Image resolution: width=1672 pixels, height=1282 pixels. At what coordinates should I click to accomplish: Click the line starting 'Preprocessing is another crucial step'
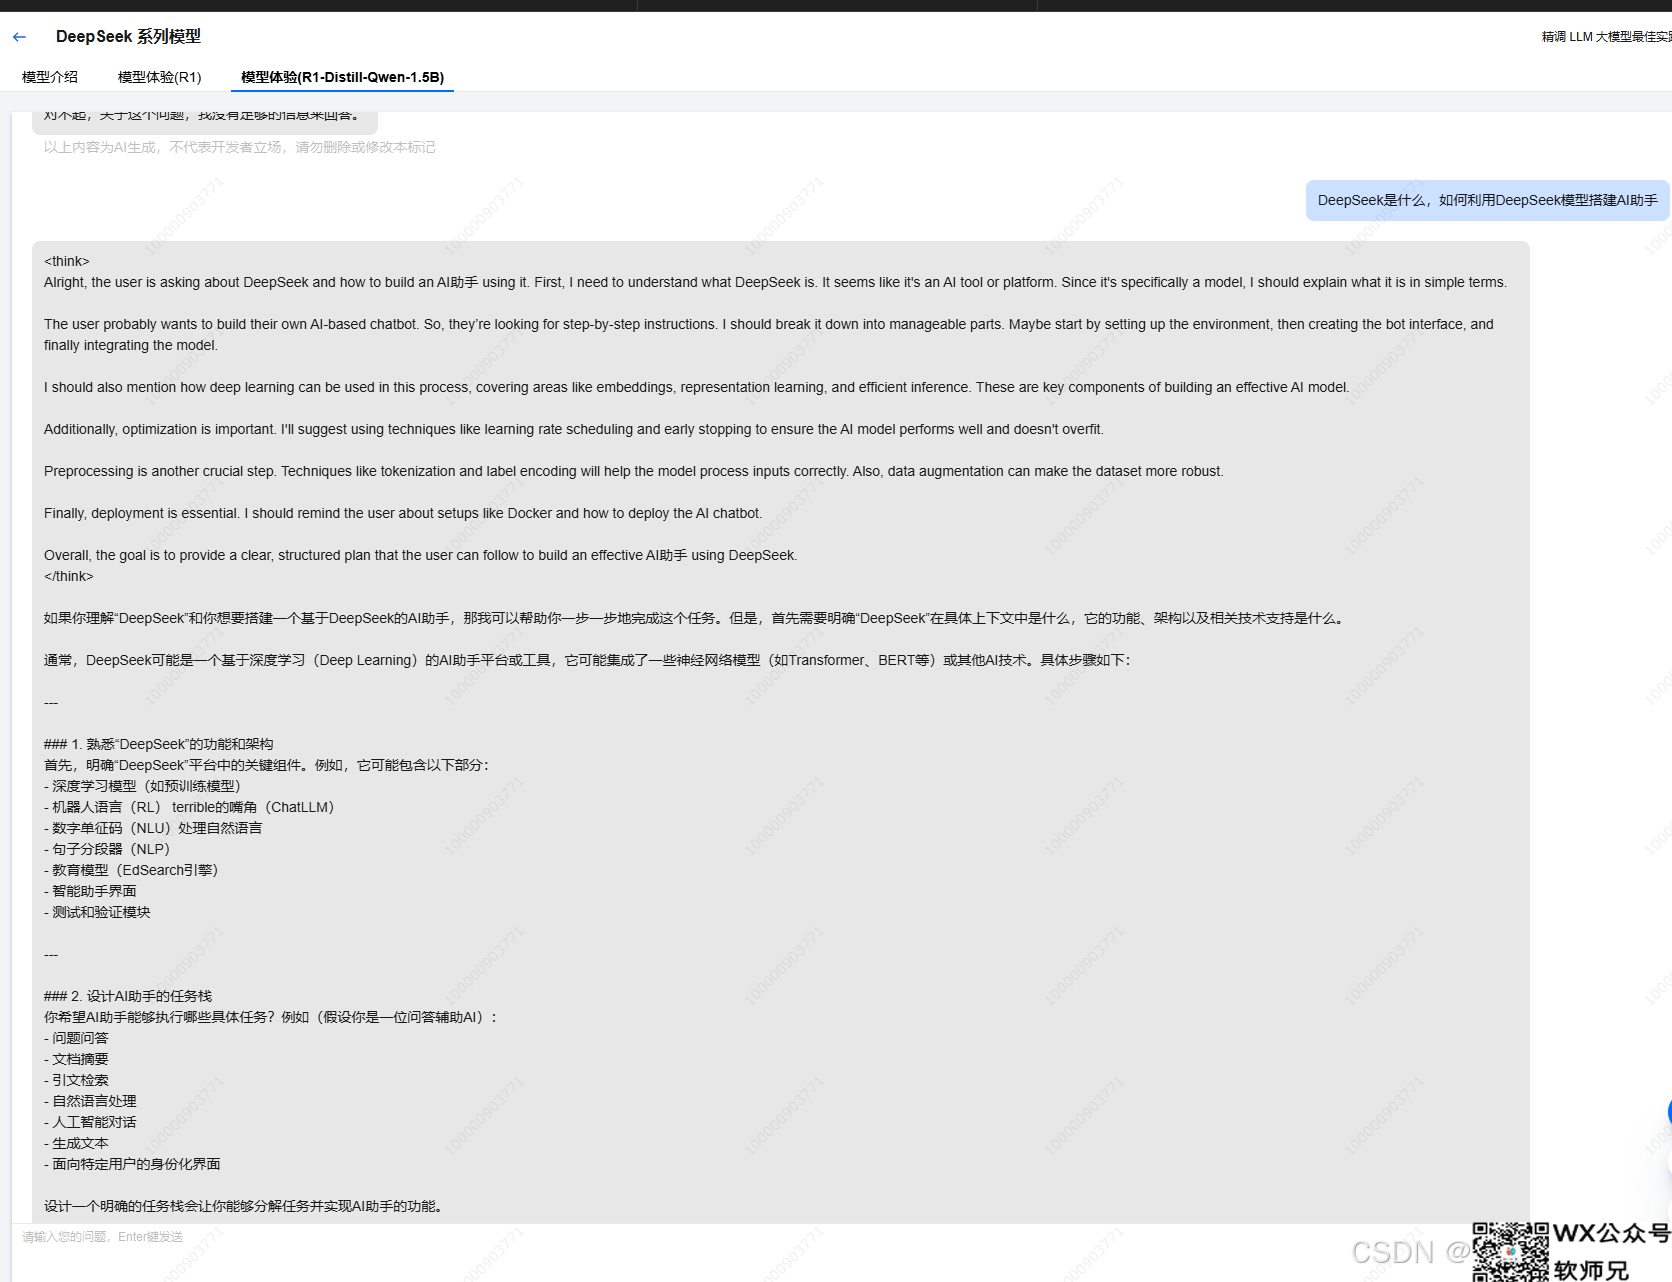634,471
